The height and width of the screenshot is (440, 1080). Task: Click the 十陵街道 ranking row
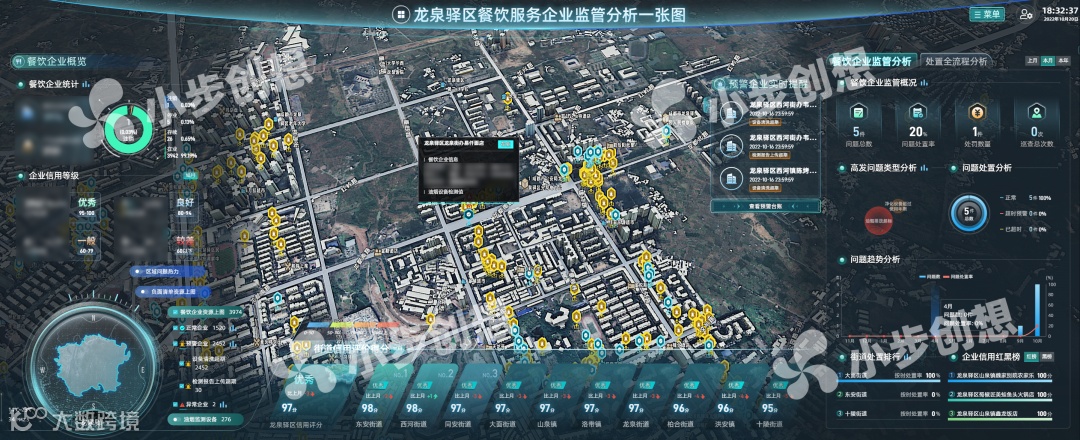(x=890, y=415)
